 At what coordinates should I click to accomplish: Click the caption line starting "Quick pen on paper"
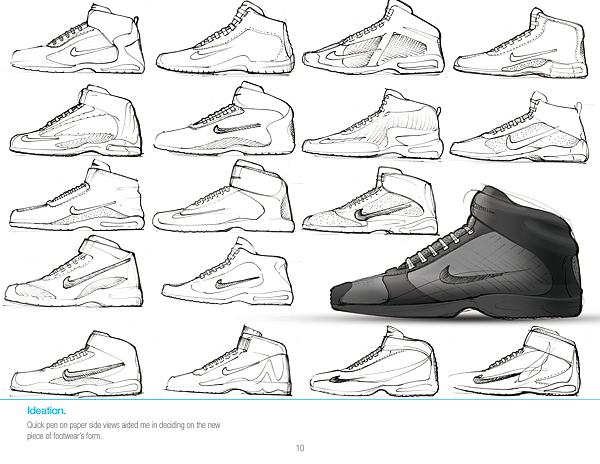[x=124, y=425]
